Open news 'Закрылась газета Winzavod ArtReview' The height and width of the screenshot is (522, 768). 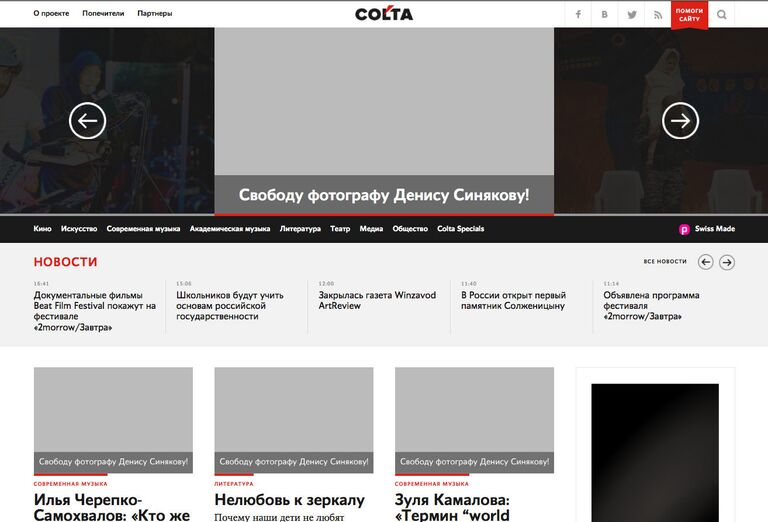[377, 300]
